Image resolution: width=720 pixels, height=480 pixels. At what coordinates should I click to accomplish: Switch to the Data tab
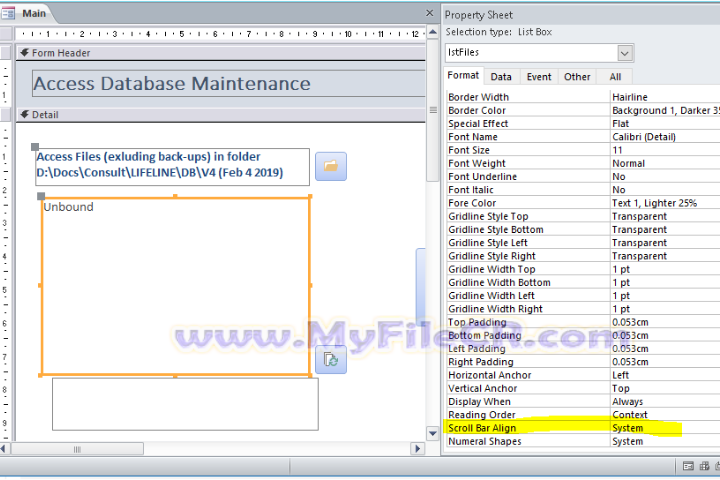(501, 77)
